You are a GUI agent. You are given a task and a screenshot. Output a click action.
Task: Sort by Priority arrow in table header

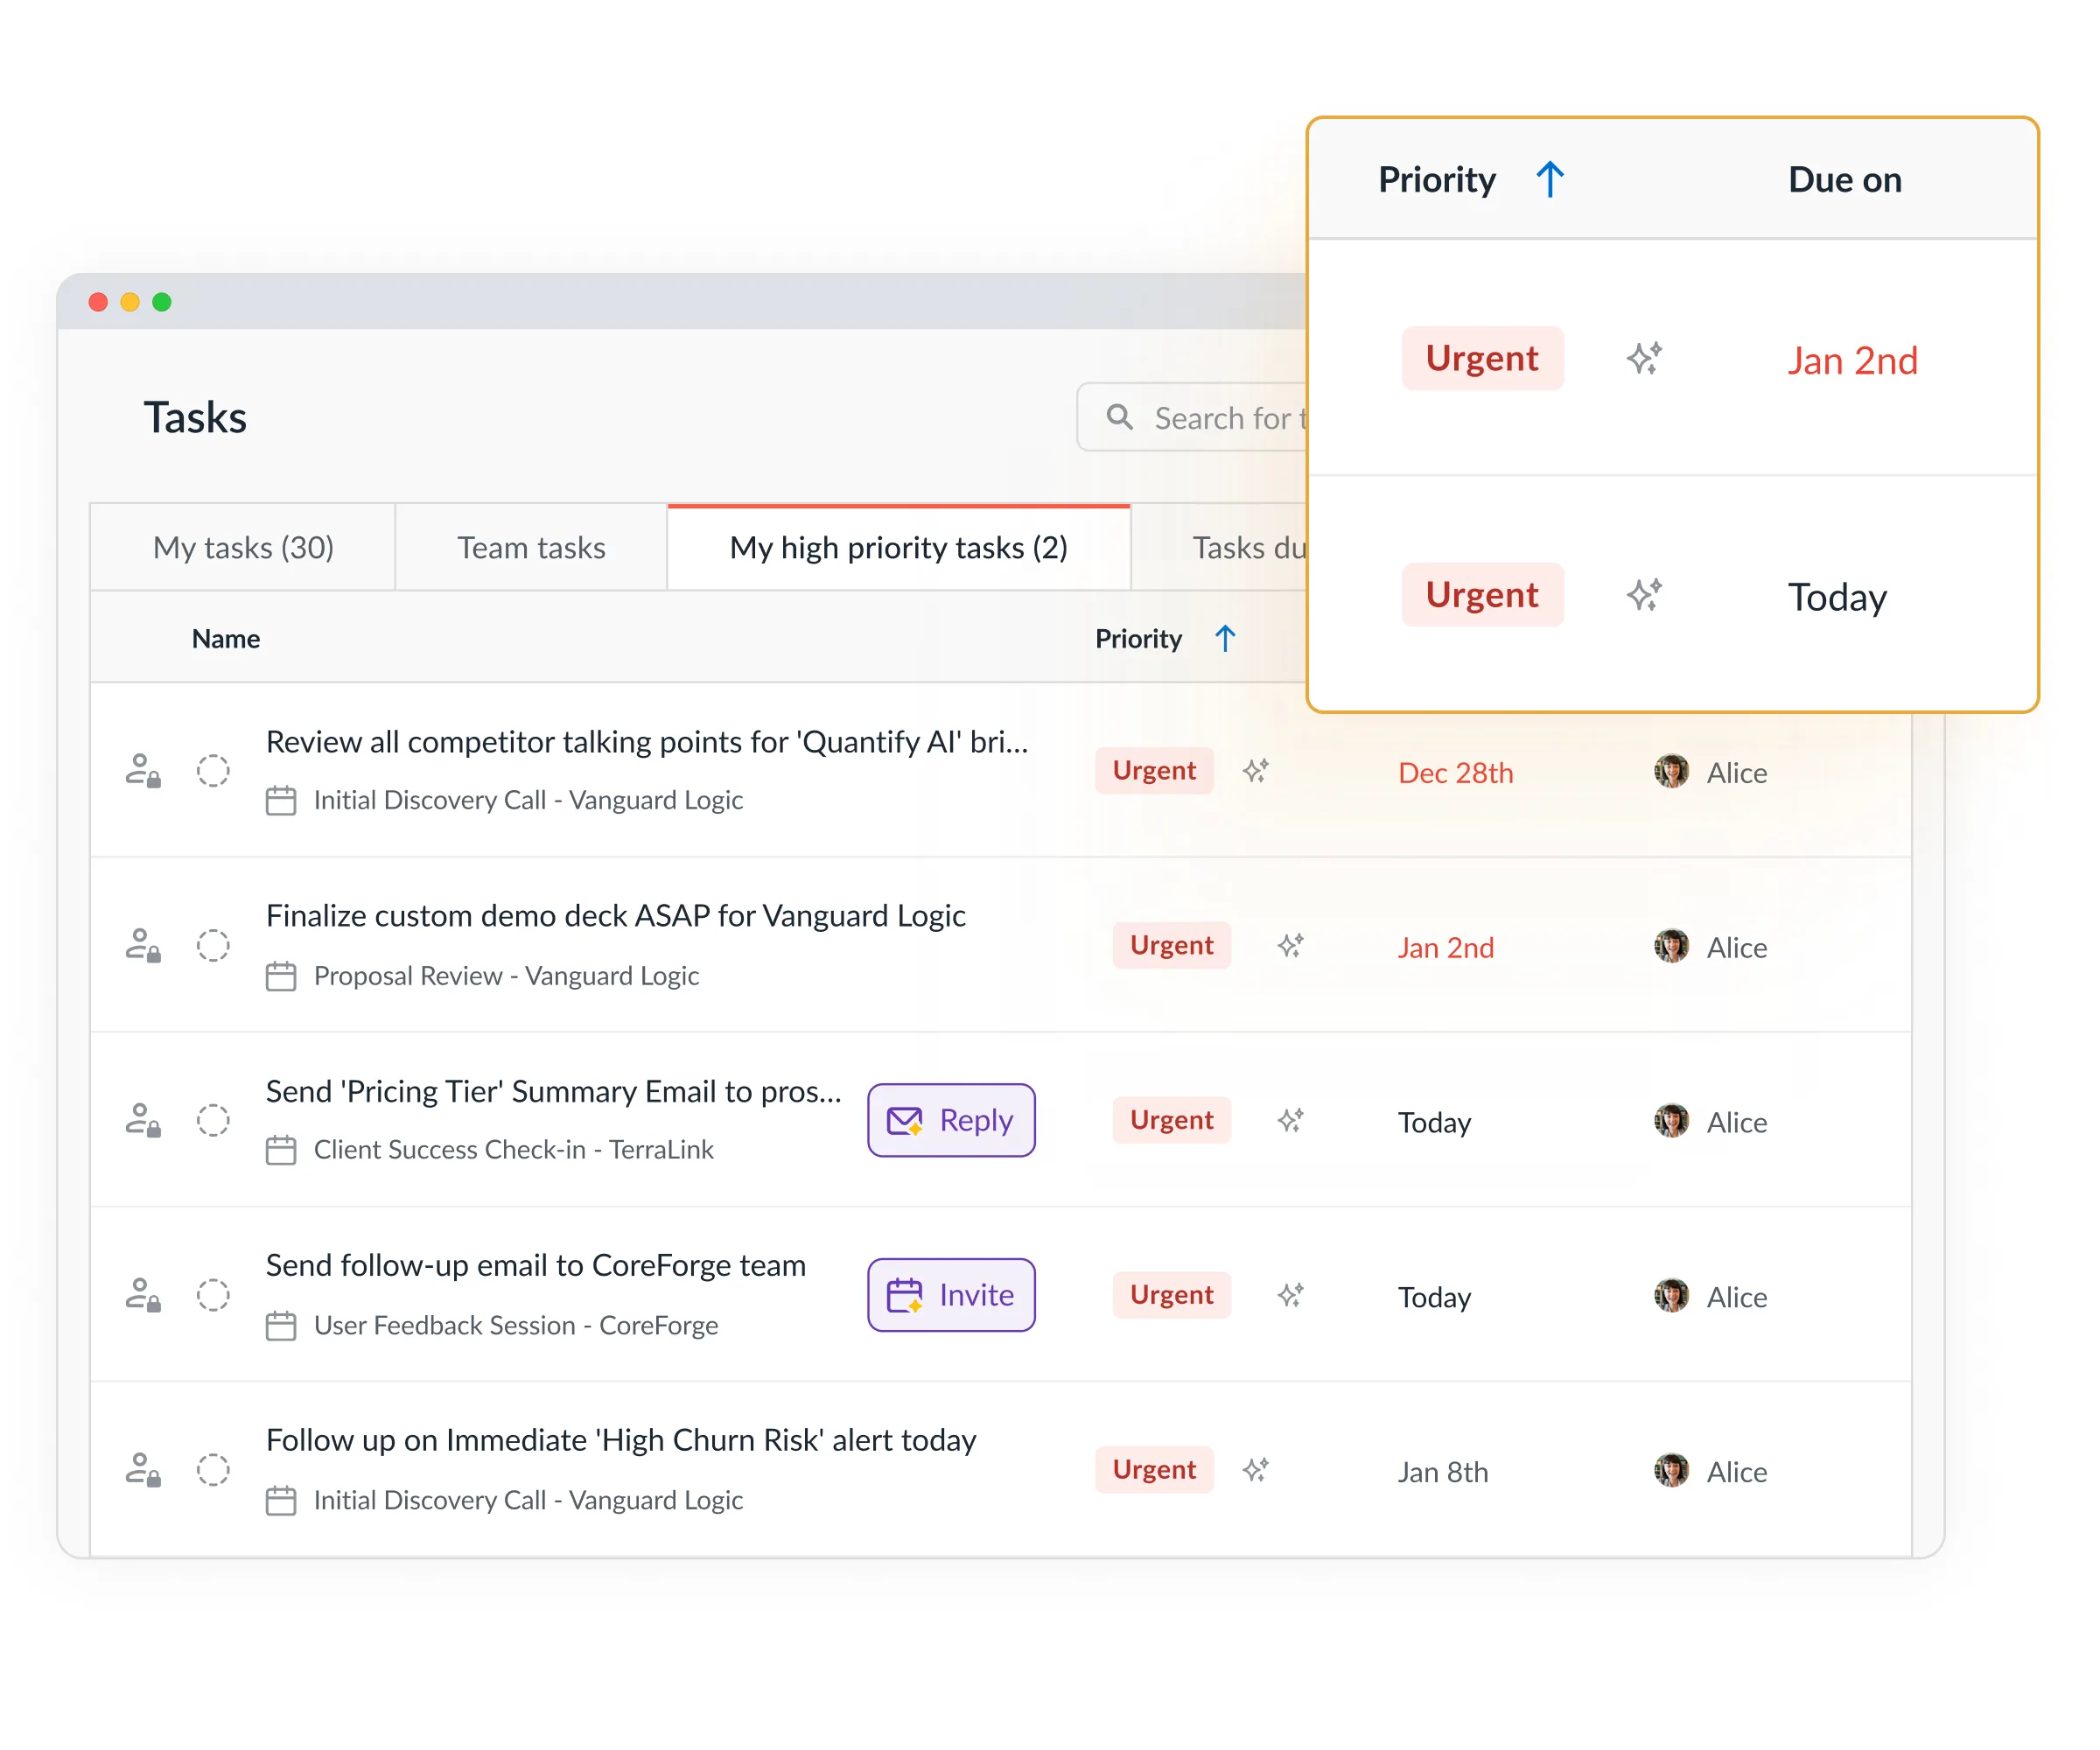click(x=1225, y=638)
